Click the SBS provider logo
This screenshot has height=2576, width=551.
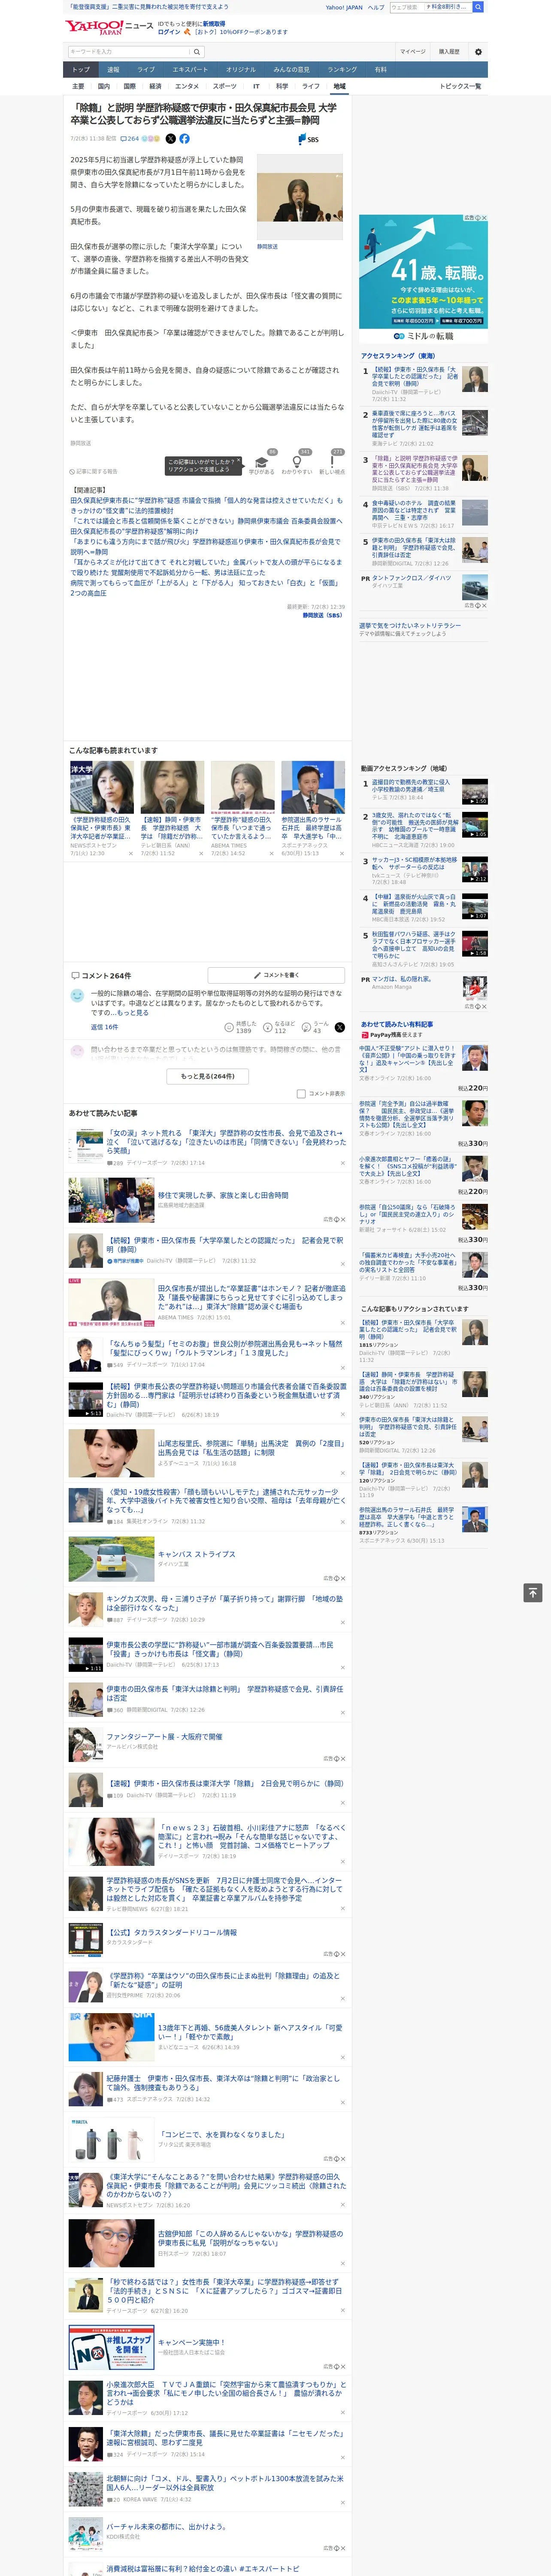(308, 139)
